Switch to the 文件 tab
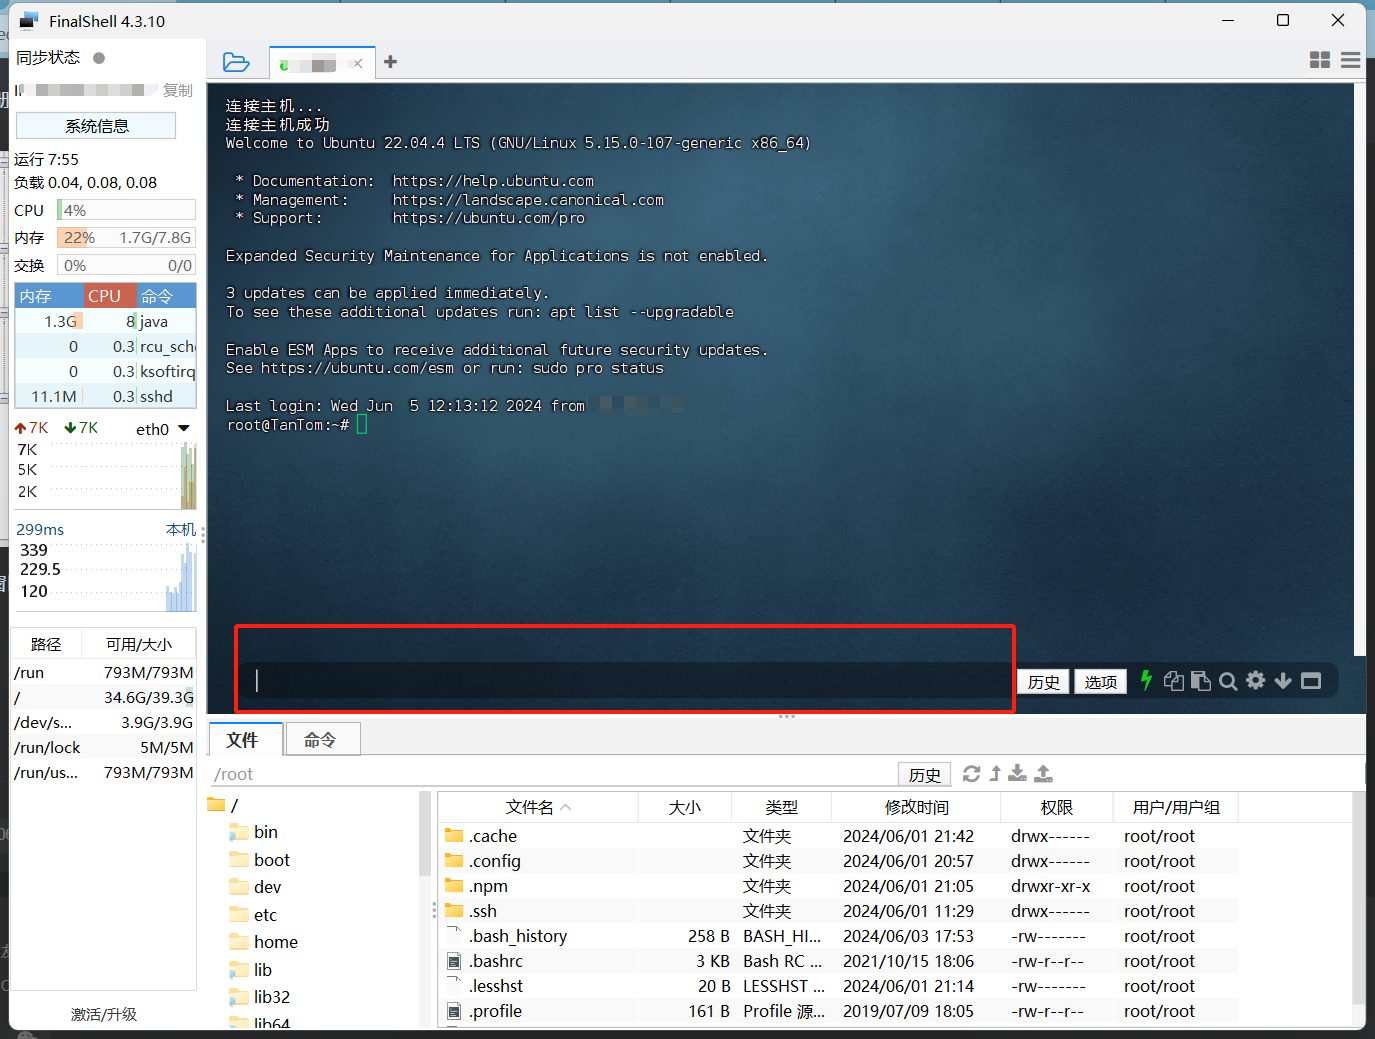 (x=243, y=740)
